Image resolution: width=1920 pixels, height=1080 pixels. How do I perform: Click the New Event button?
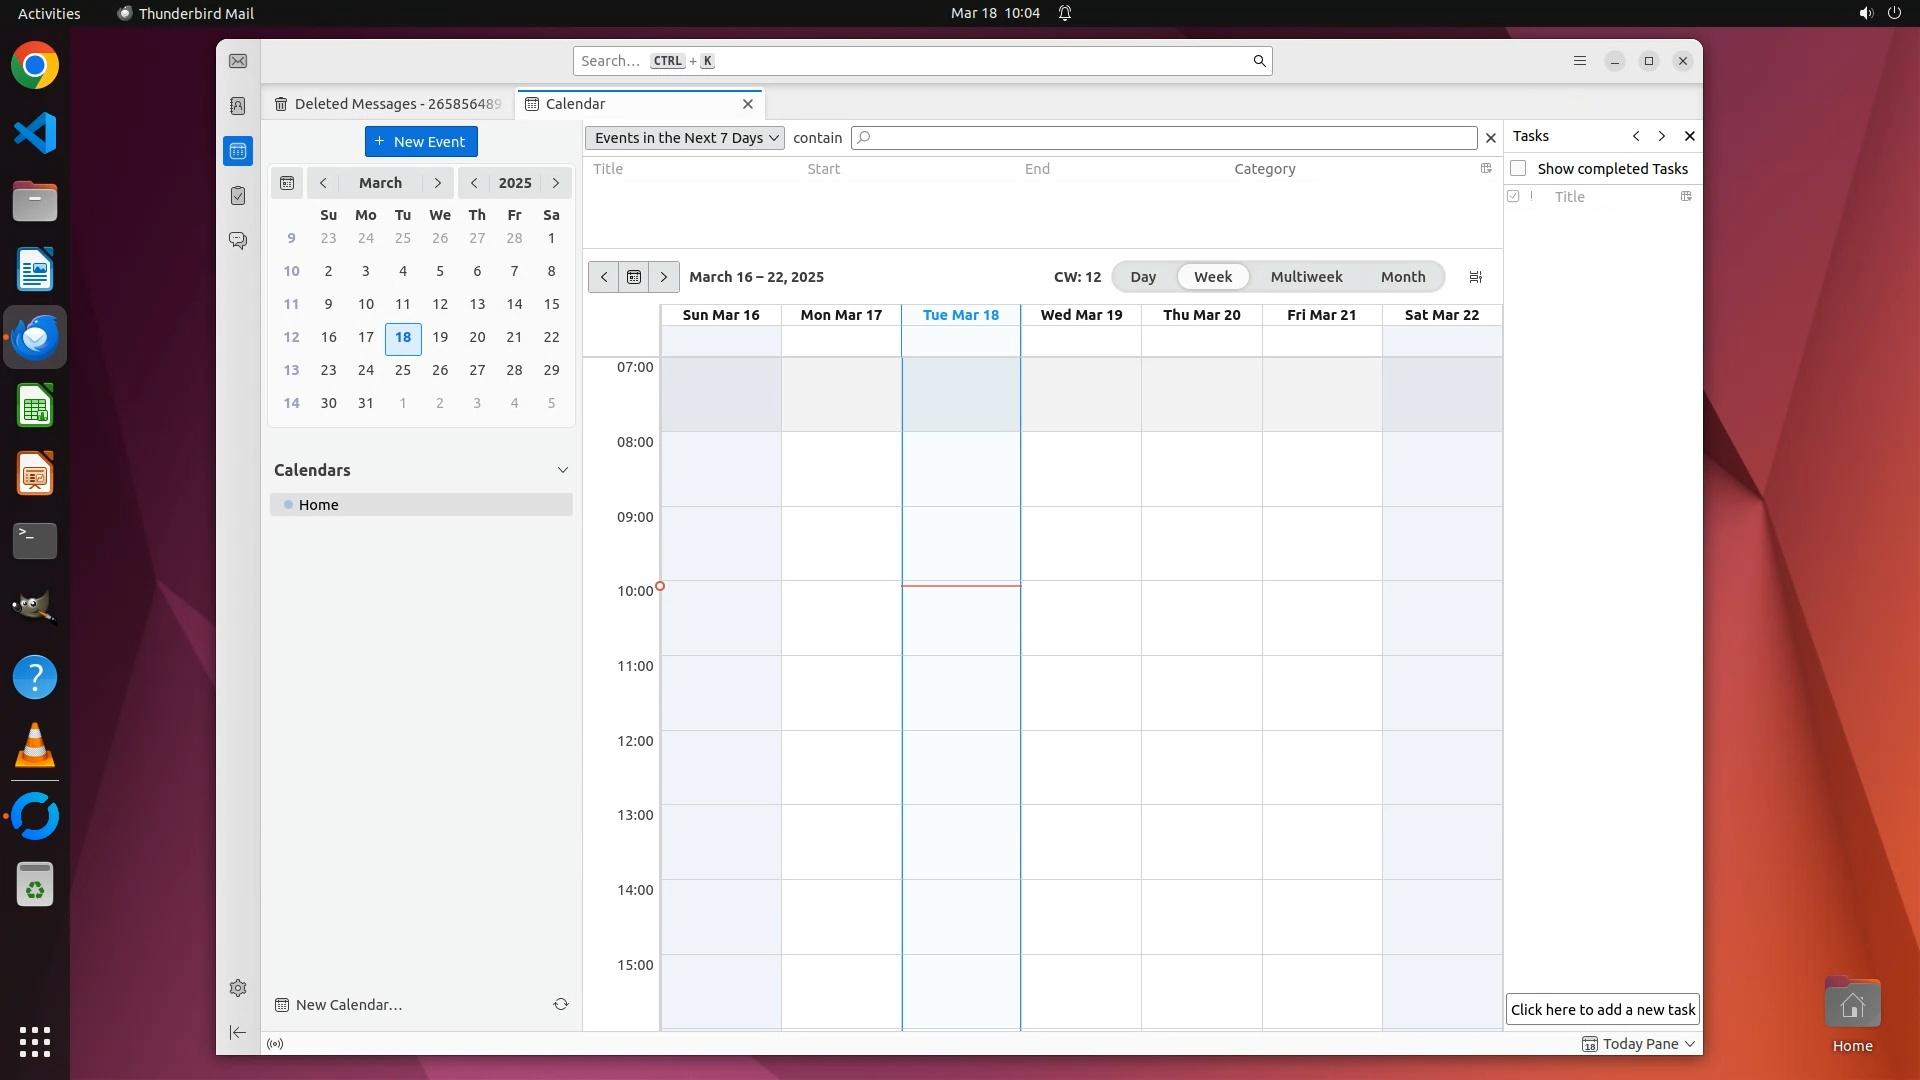(421, 142)
